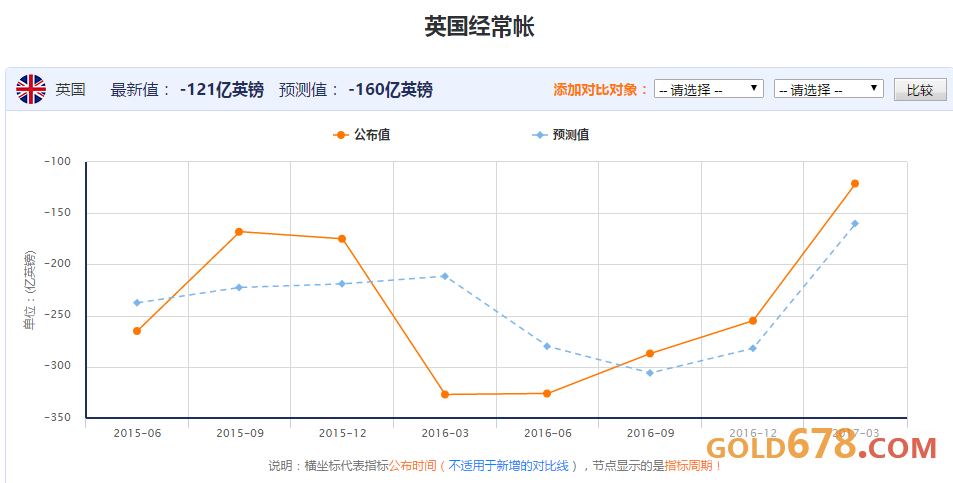953x483 pixels.
Task: Toggle the 公布值 legend series
Action: [362, 135]
